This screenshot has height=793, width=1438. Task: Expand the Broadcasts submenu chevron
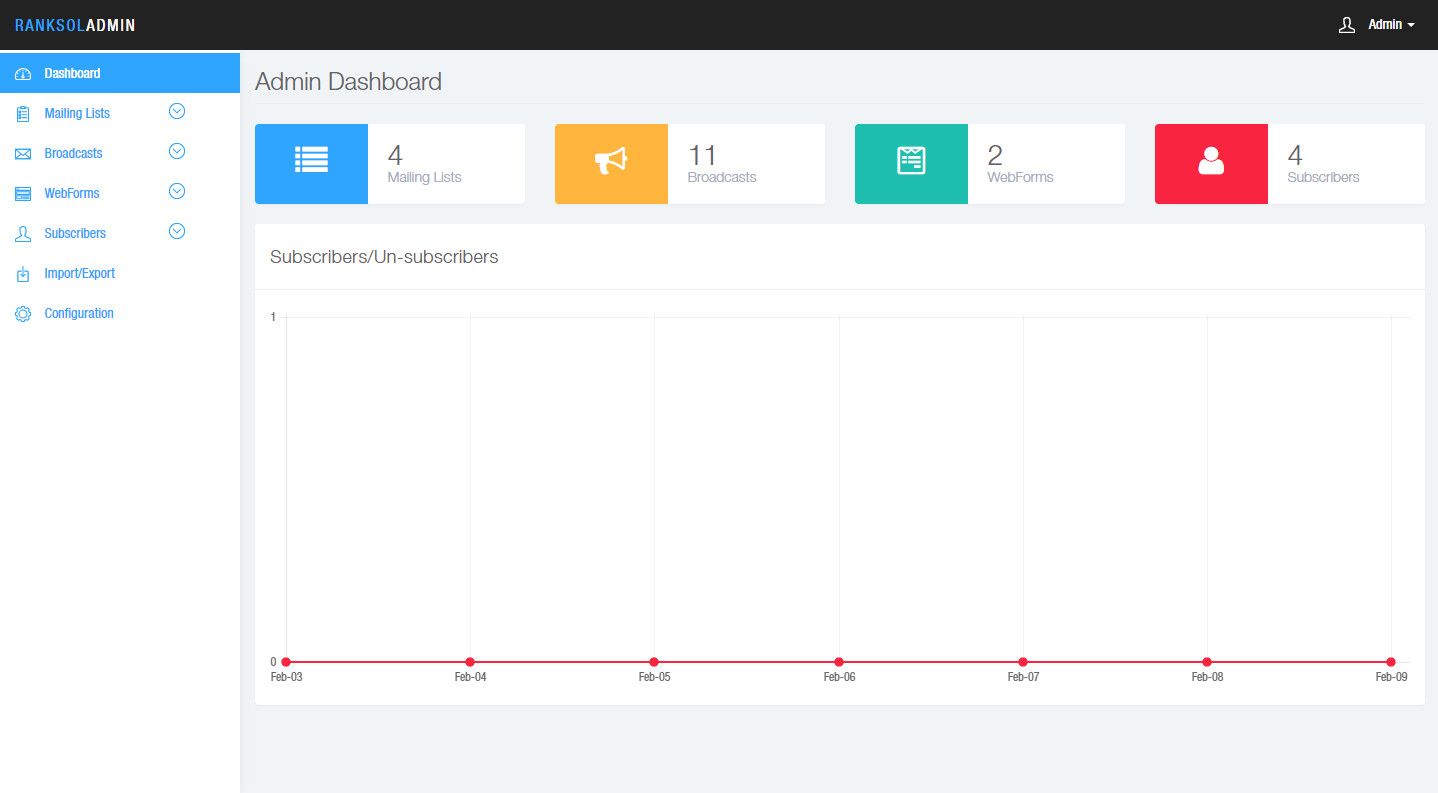click(x=177, y=152)
